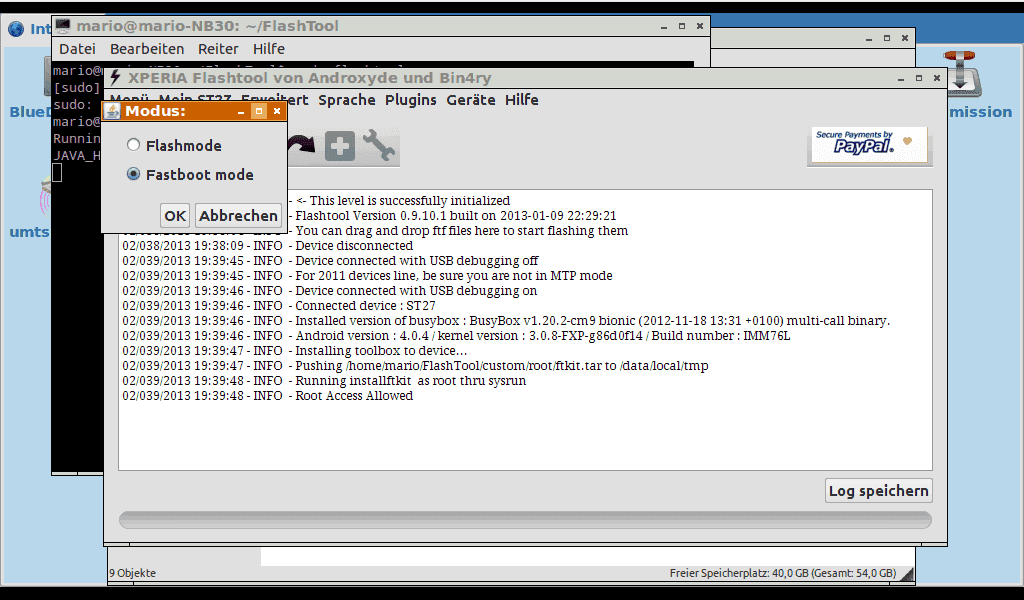The image size is (1024, 600).
Task: Minimize the Modus dialog
Action: pos(241,112)
